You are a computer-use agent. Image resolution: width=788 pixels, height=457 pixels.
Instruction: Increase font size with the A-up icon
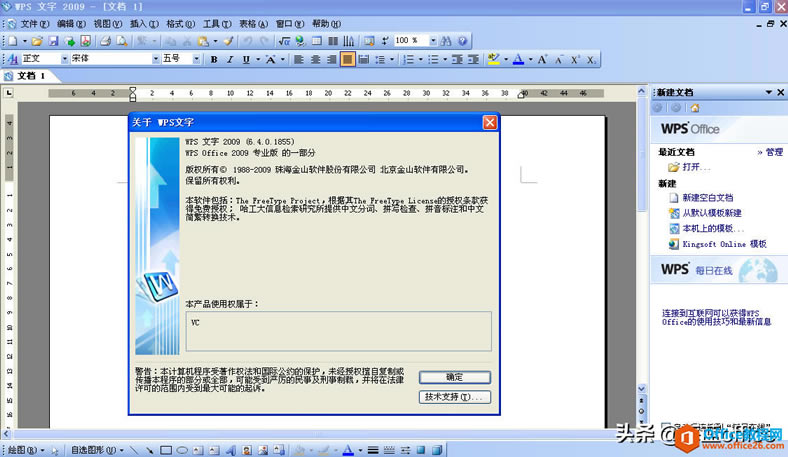point(542,59)
